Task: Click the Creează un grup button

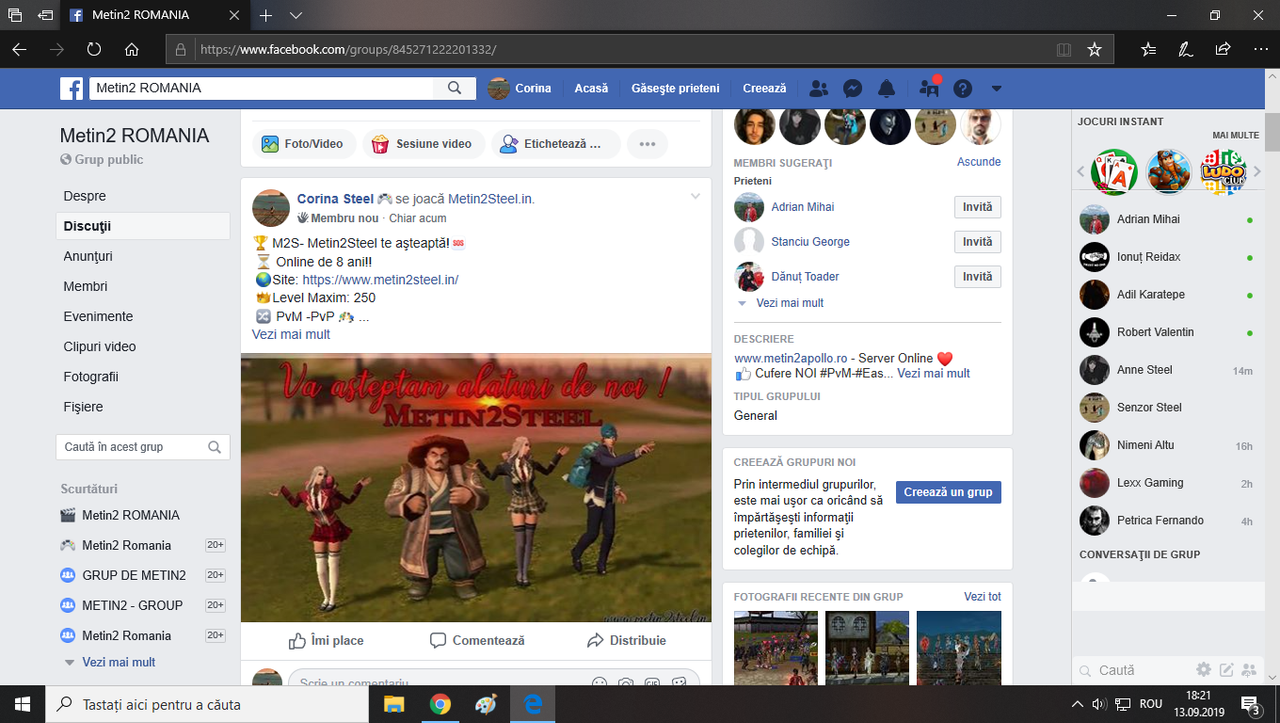Action: [948, 492]
